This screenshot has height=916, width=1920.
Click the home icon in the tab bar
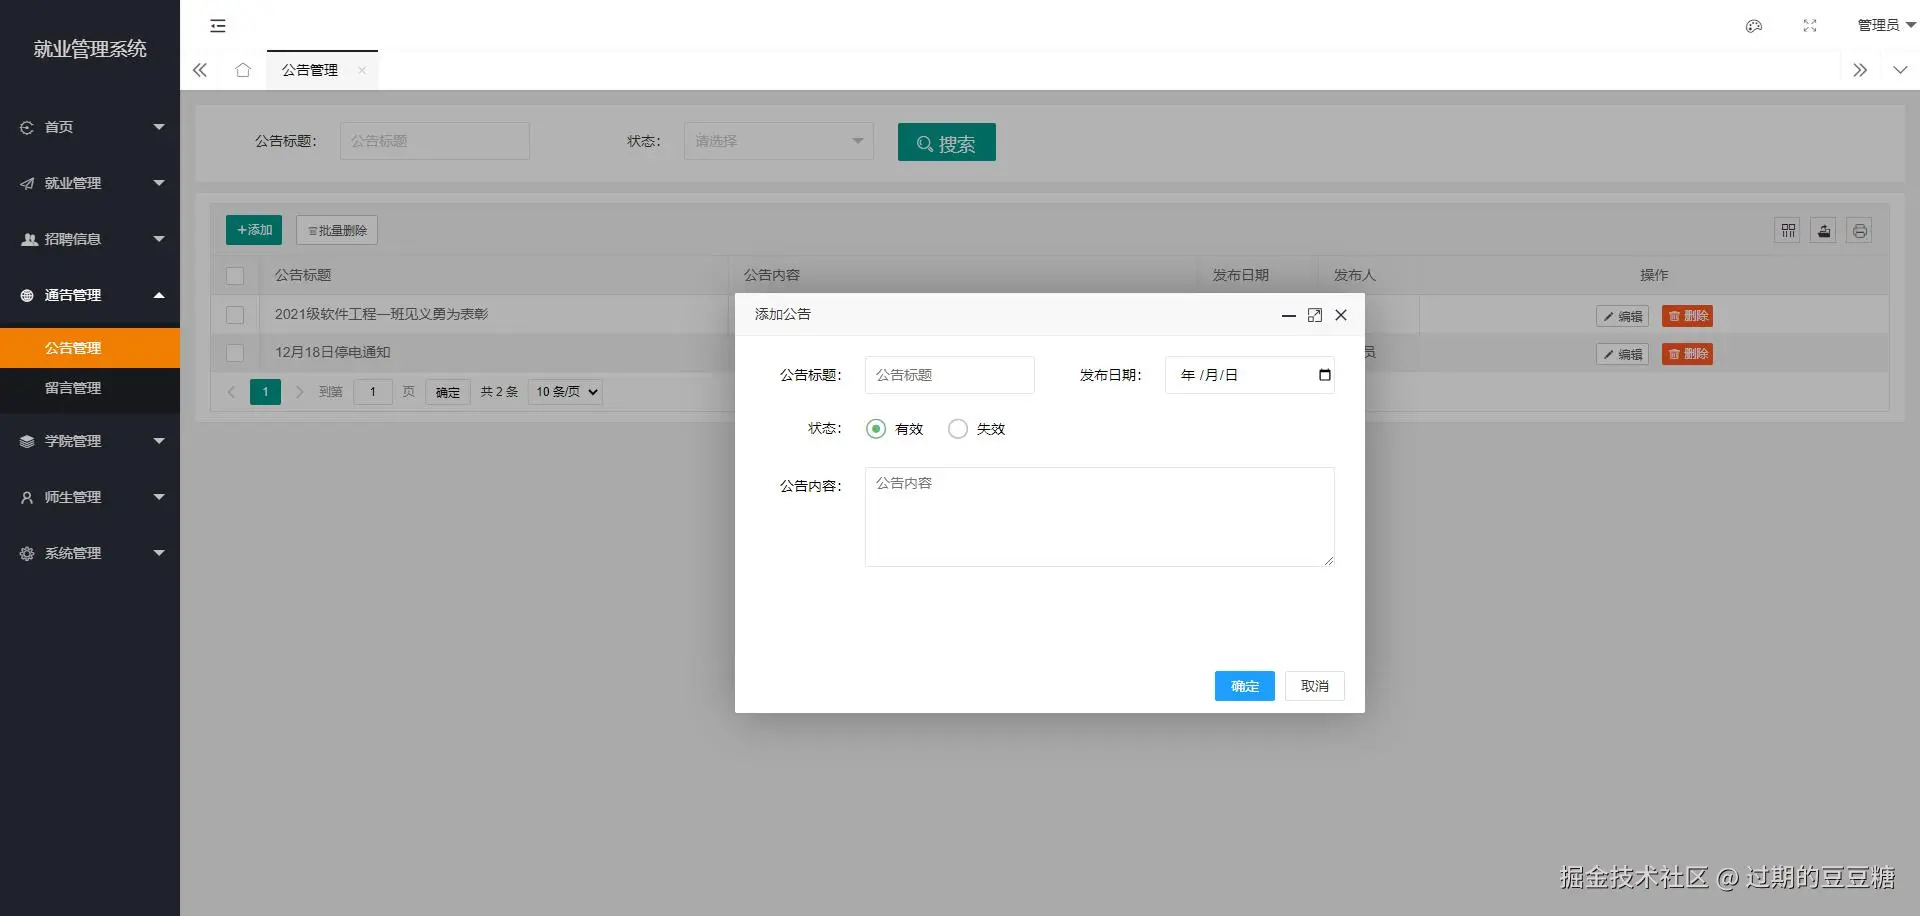242,70
